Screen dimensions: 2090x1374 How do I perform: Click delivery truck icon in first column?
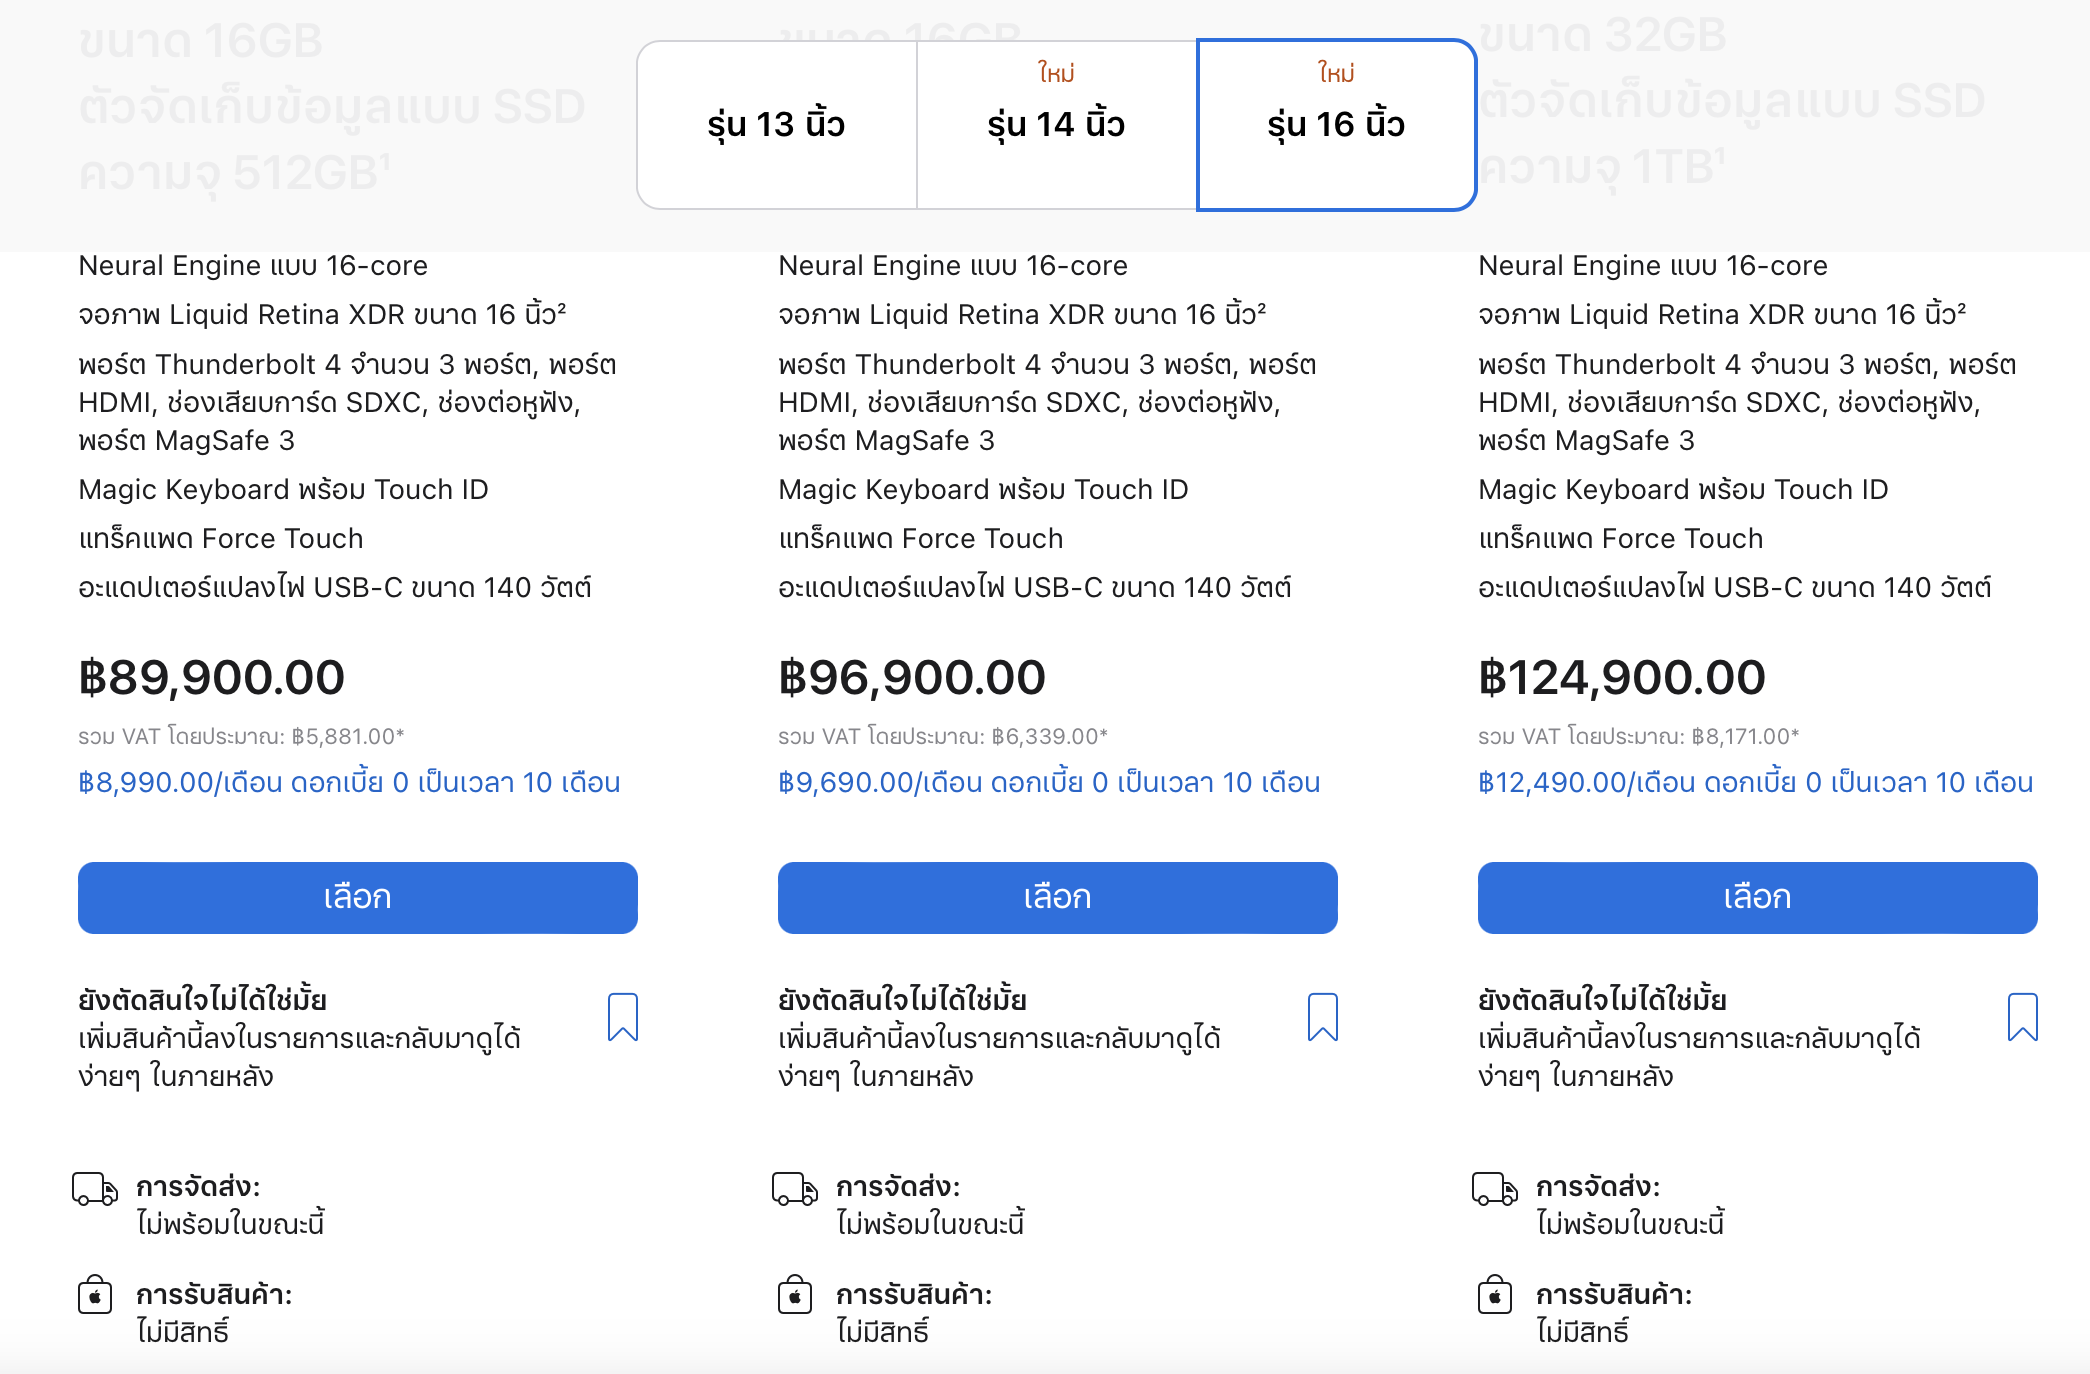[x=95, y=1189]
